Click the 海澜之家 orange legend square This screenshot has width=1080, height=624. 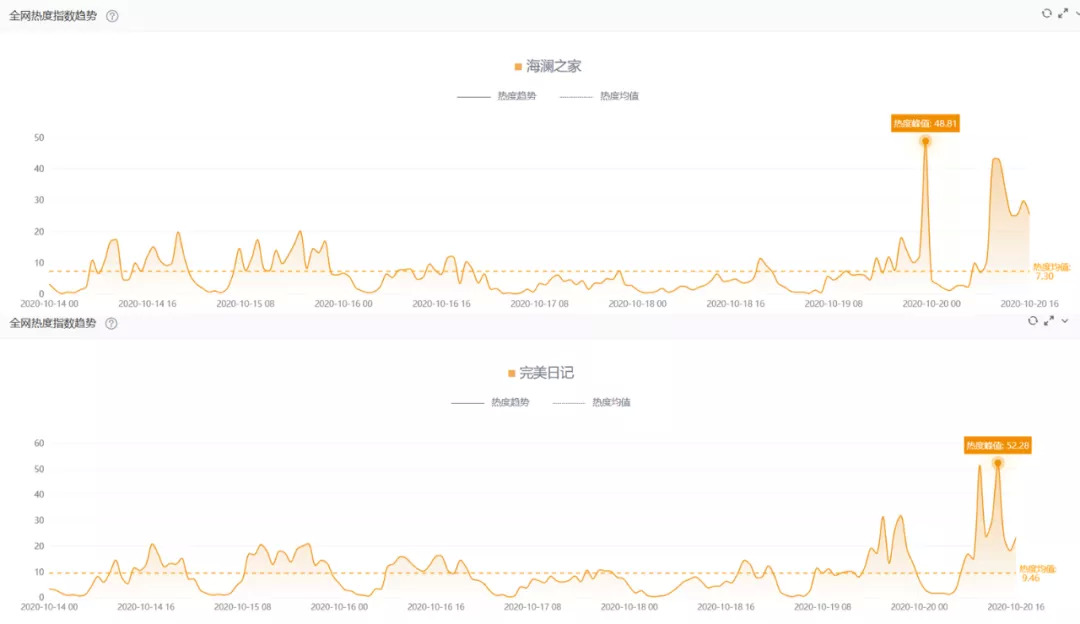point(518,67)
